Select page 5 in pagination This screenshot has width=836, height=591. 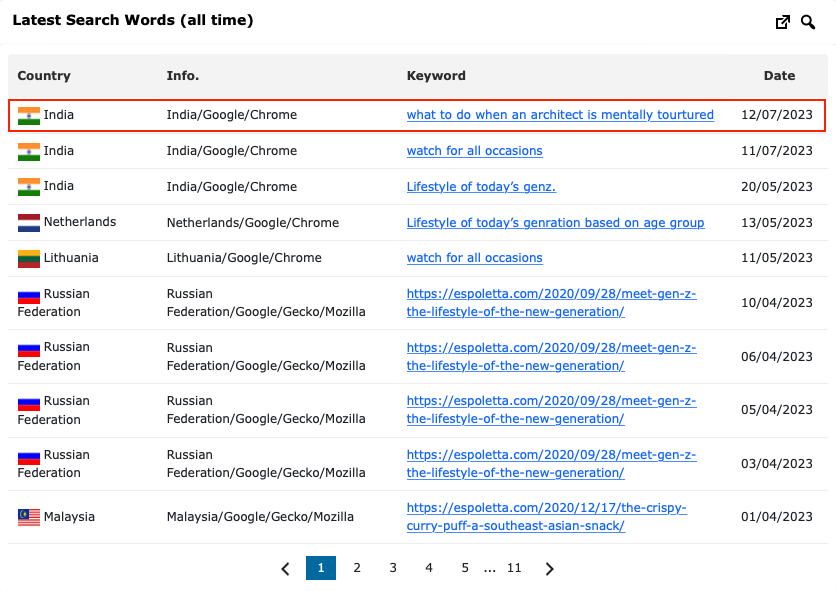click(x=465, y=568)
